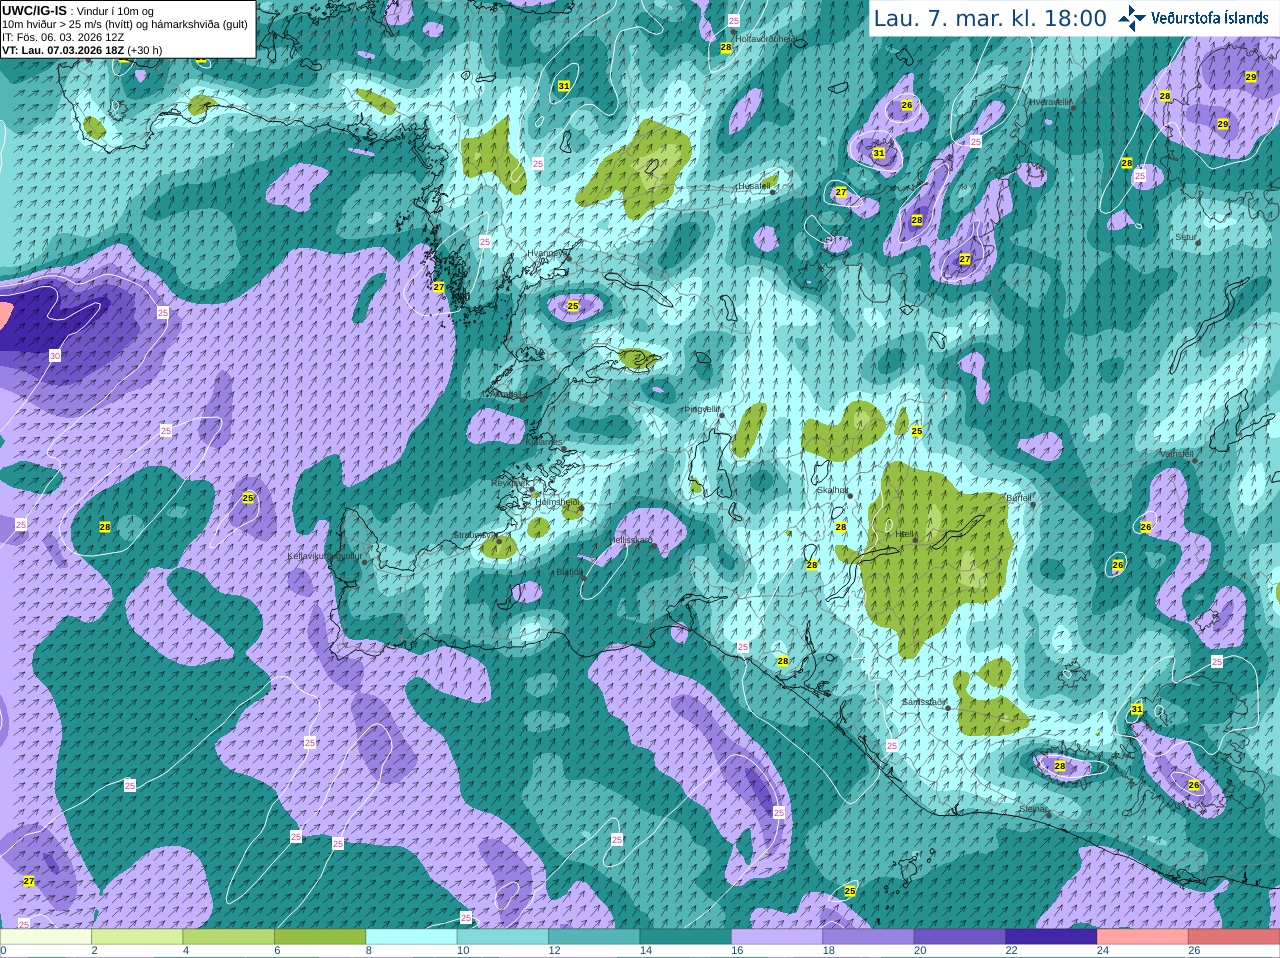1280x958 pixels.
Task: Click the Veðurstofa Íslands logo
Action: click(1193, 18)
